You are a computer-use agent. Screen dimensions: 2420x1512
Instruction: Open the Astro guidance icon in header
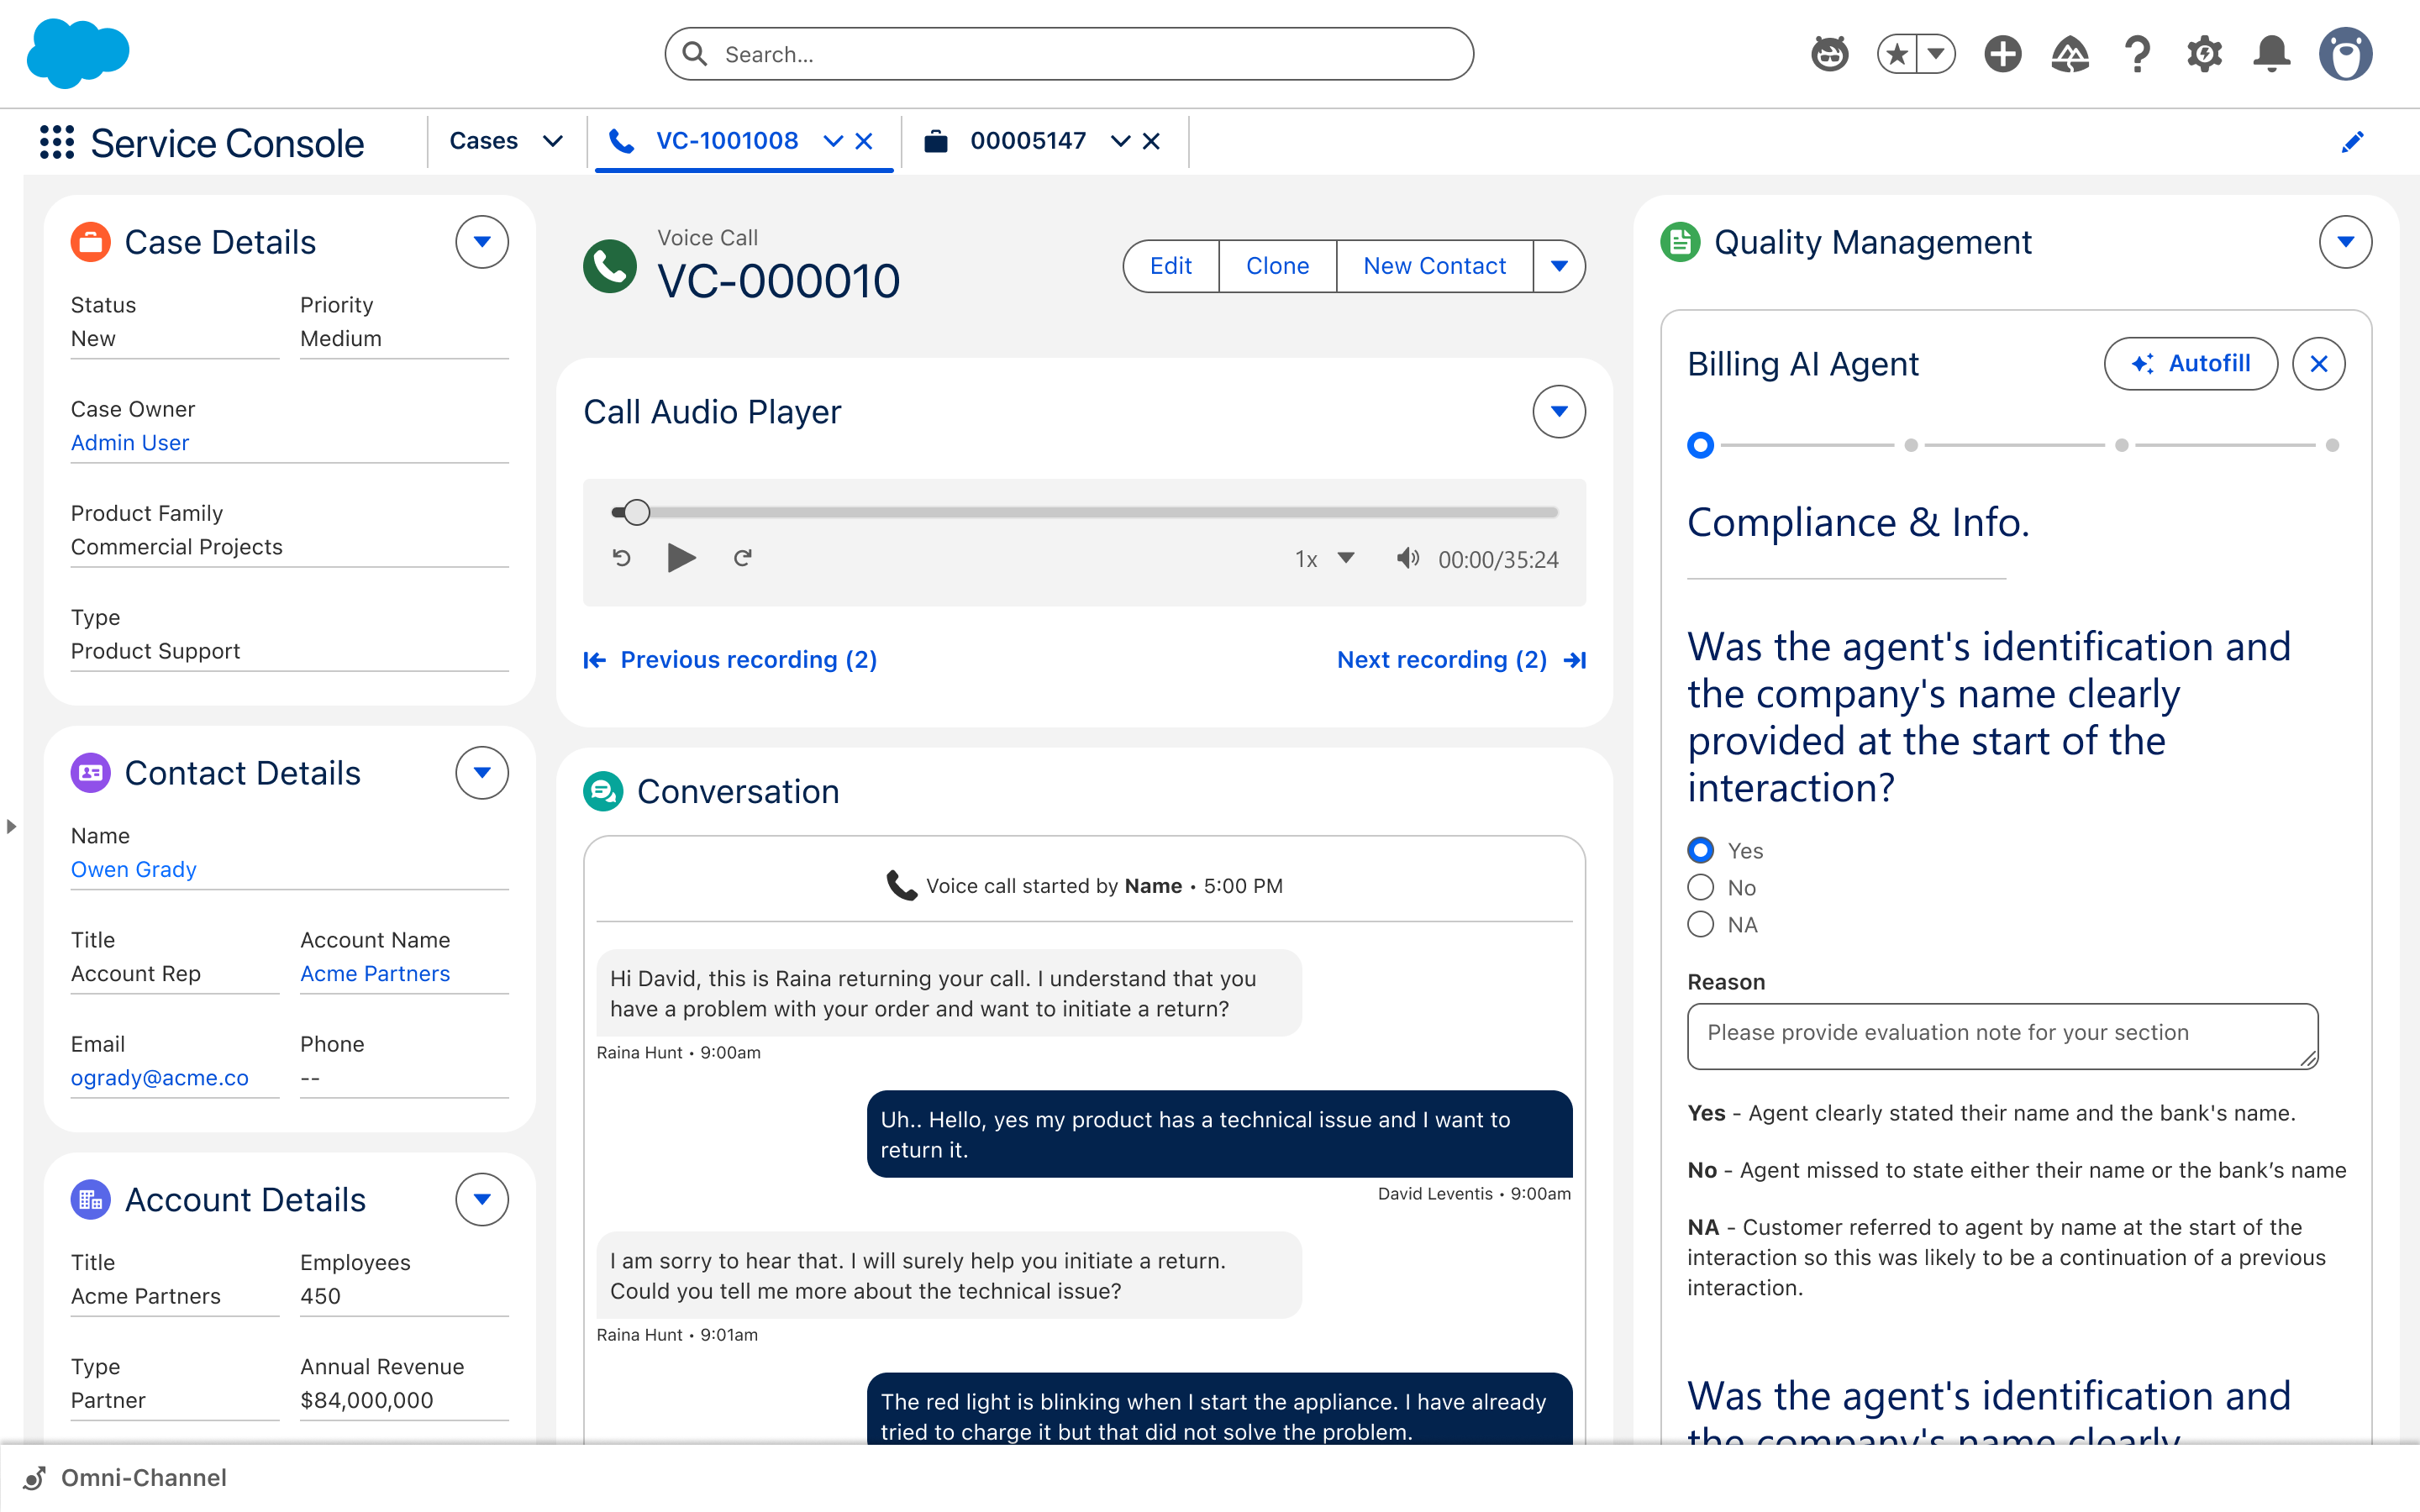click(1830, 54)
